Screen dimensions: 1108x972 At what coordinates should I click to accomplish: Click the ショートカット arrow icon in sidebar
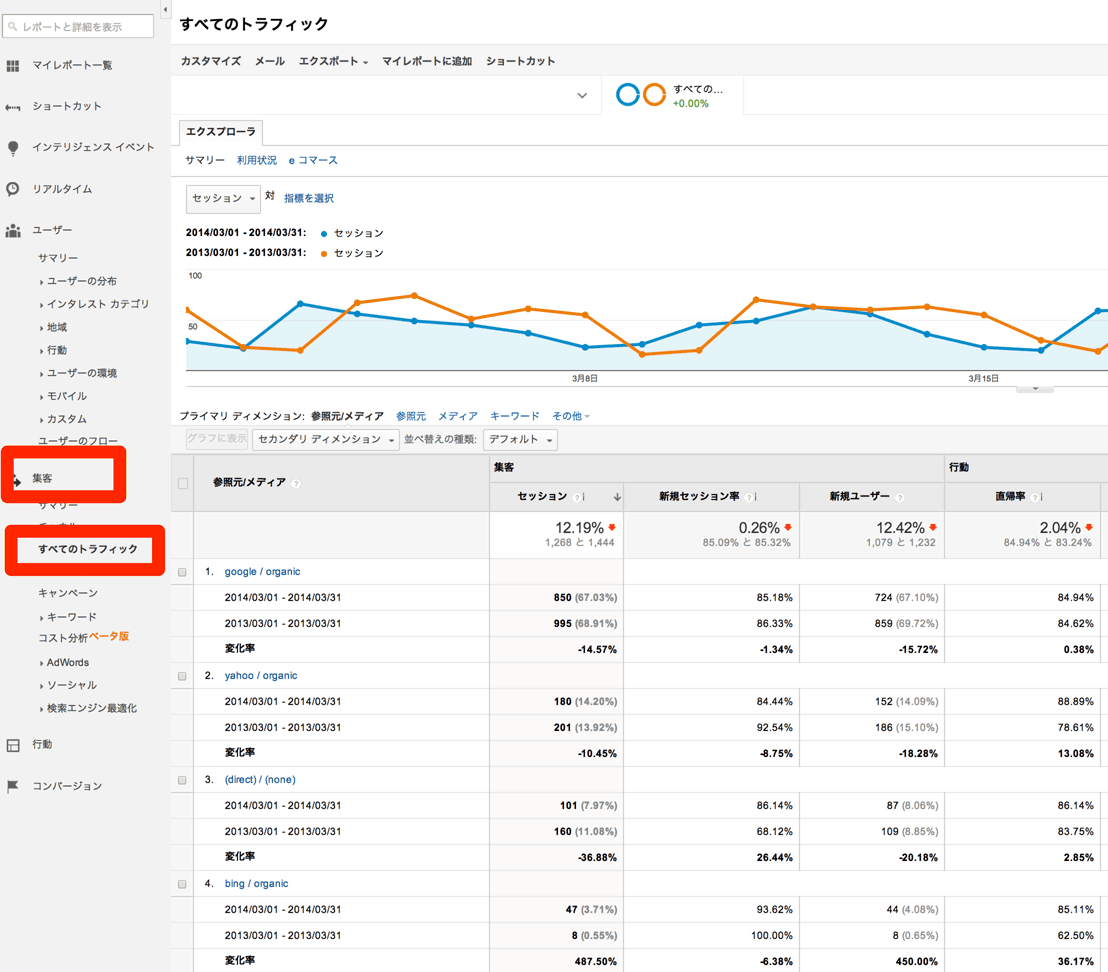pyautogui.click(x=13, y=107)
